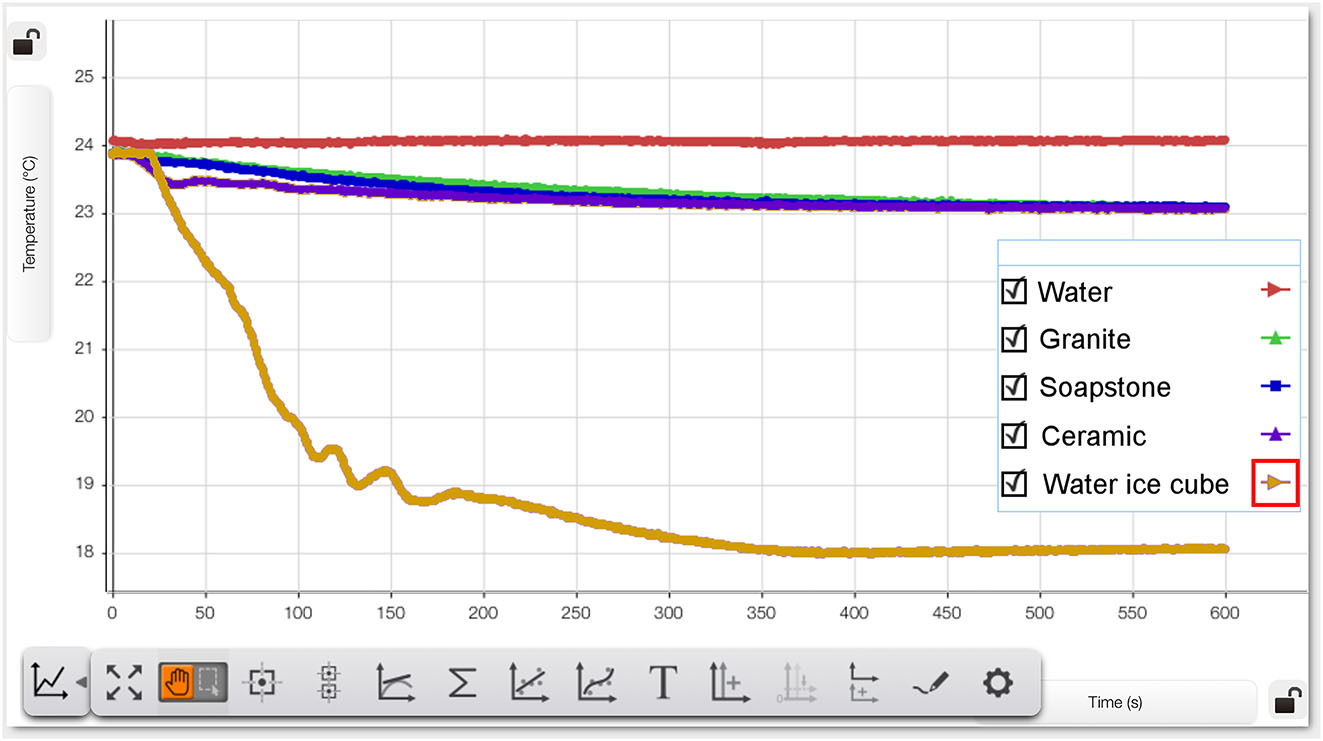Viewport: 1323px width, 741px height.
Task: Open the Temperature (°C) axis measurement selector
Action: [x=29, y=214]
